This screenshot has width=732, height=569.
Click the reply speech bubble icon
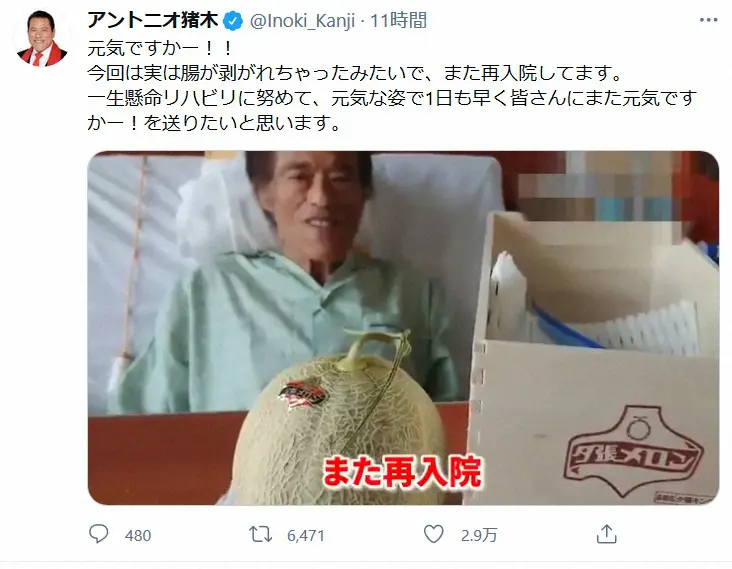pos(99,534)
